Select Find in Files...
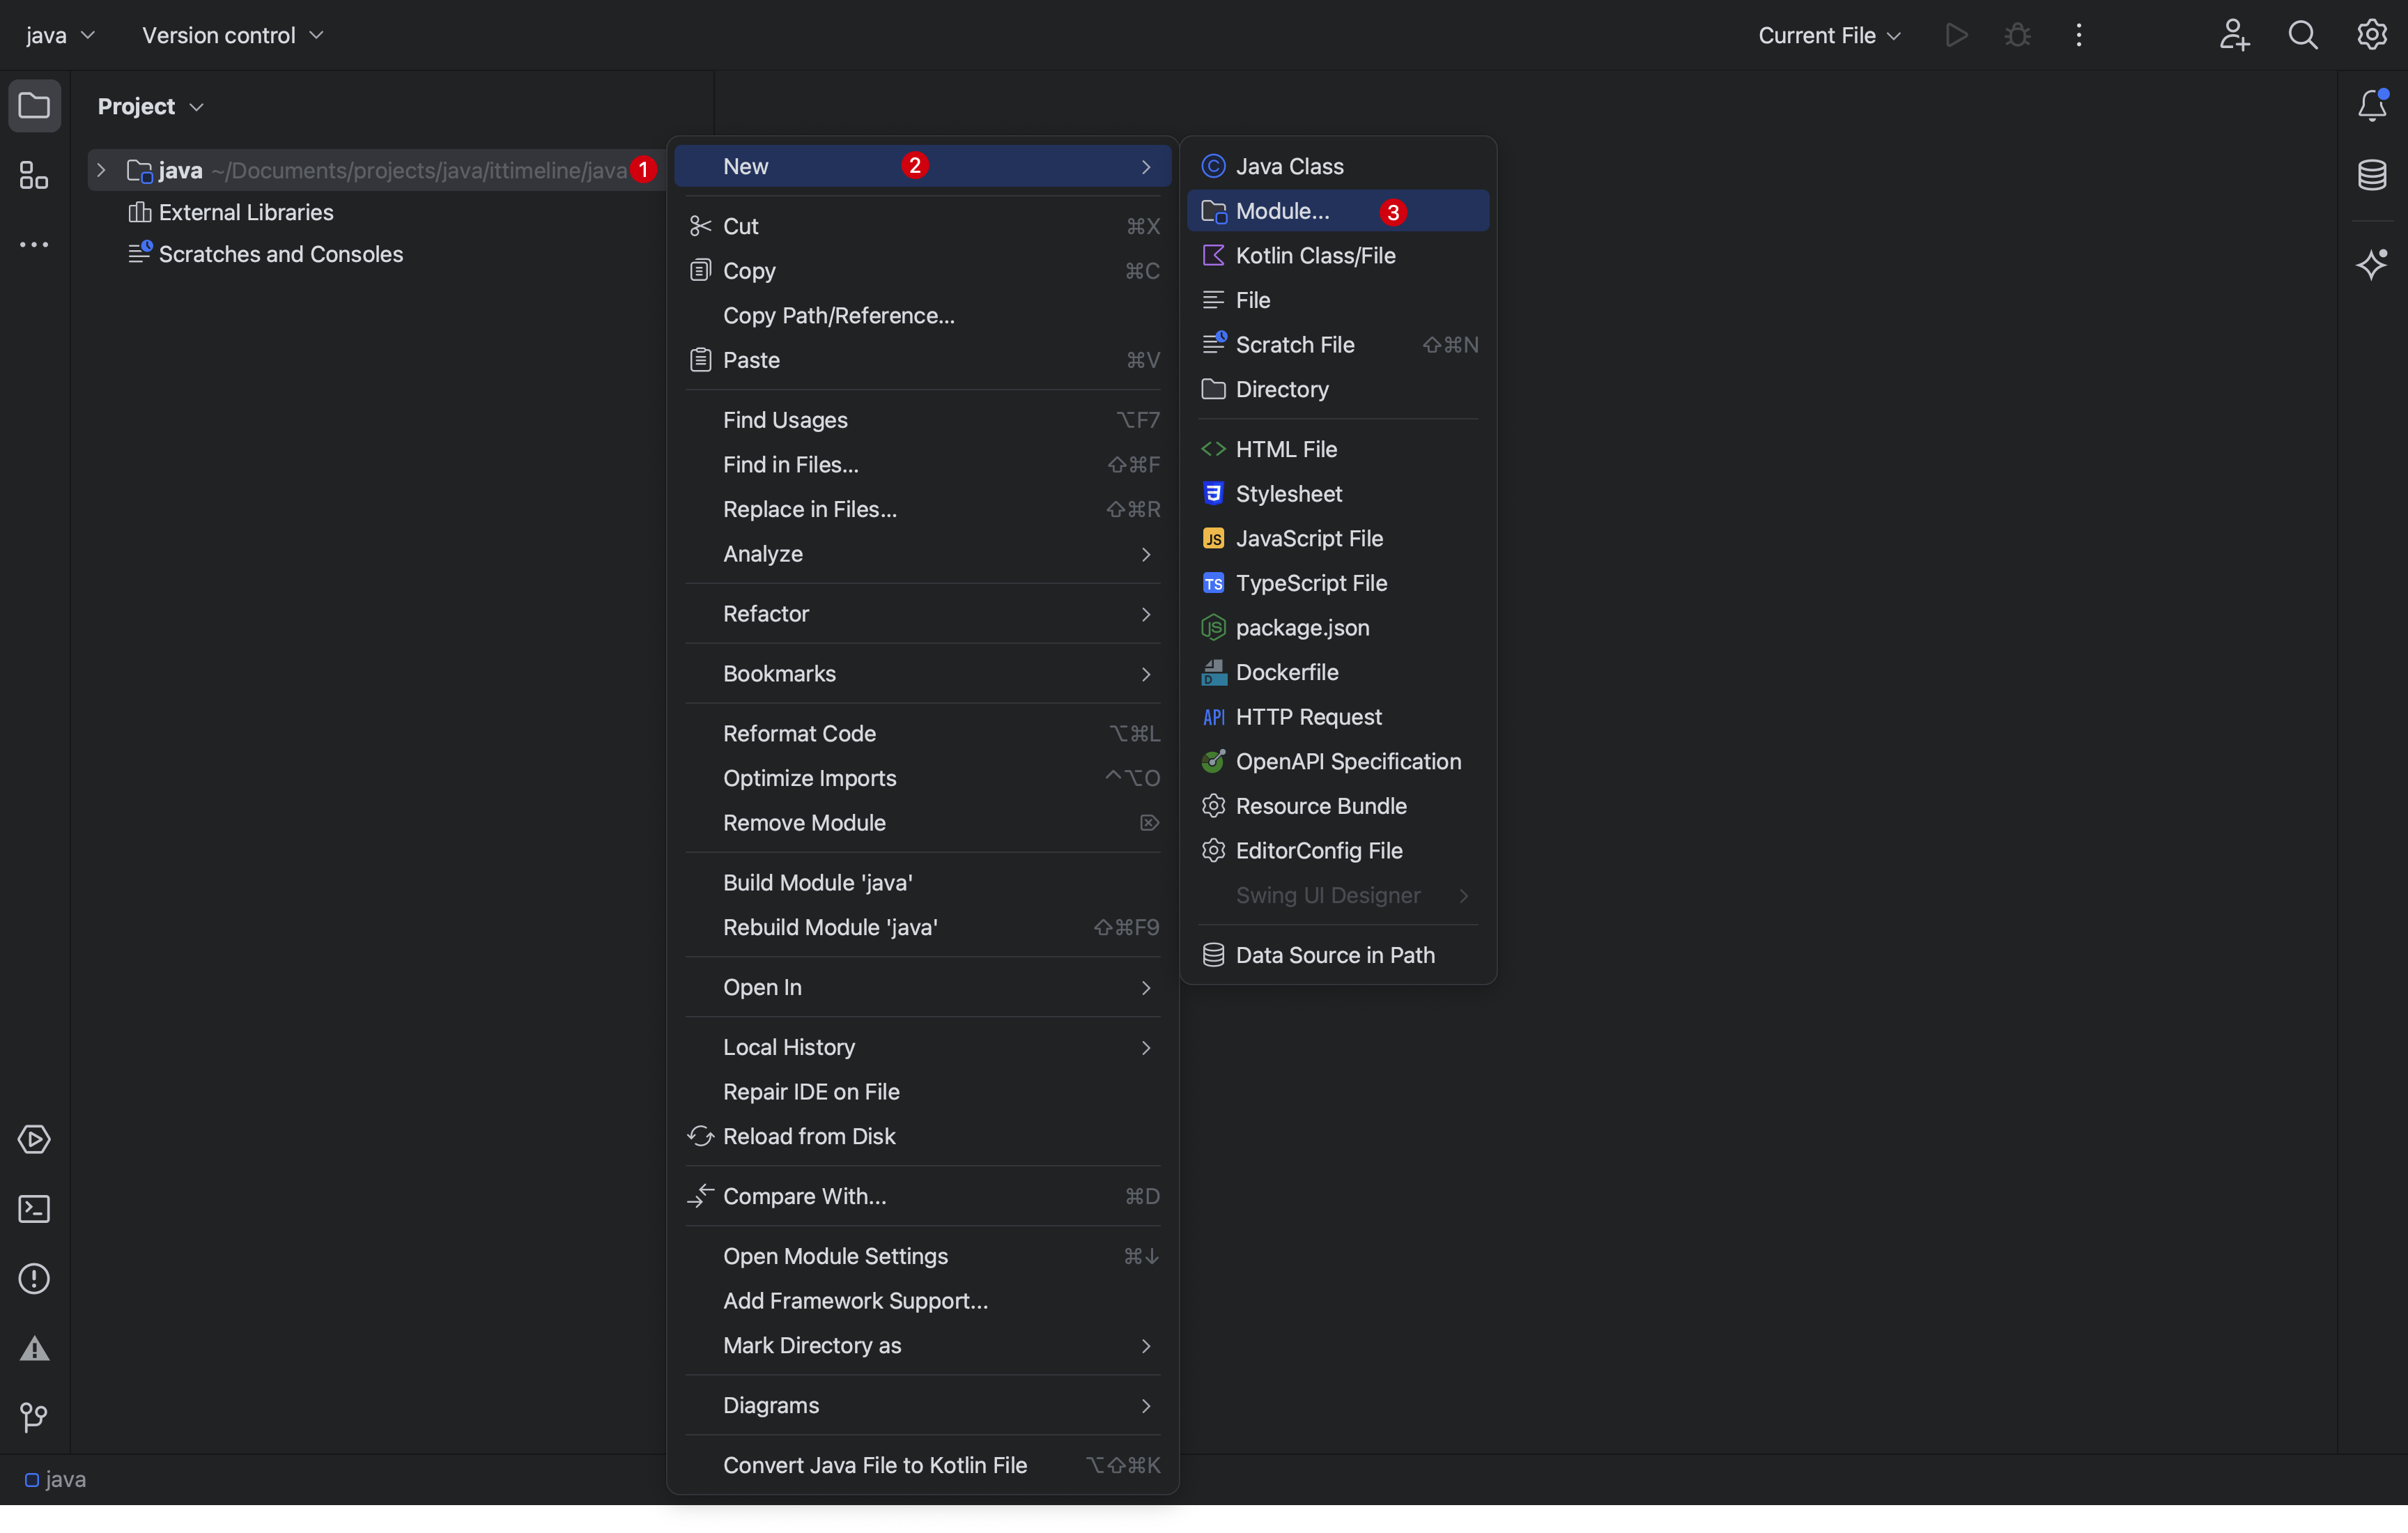Viewport: 2408px width, 1533px height. [x=922, y=465]
